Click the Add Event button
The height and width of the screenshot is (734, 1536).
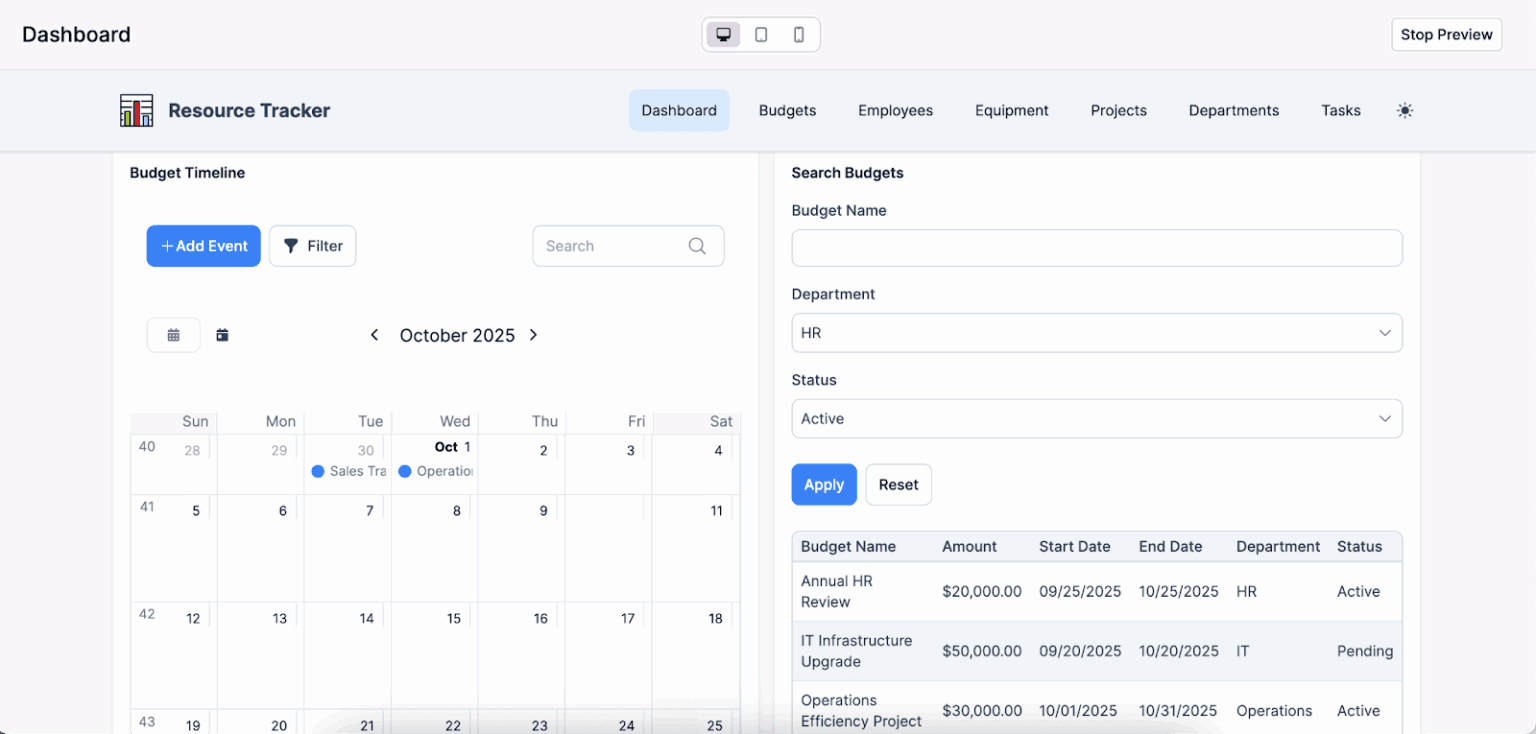click(x=203, y=246)
